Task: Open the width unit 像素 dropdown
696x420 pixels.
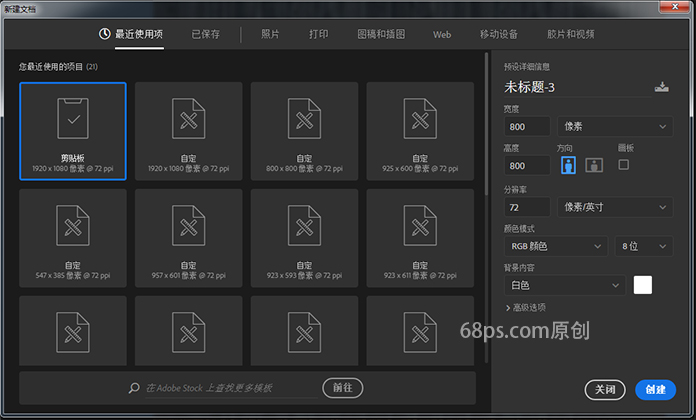Action: [x=615, y=127]
